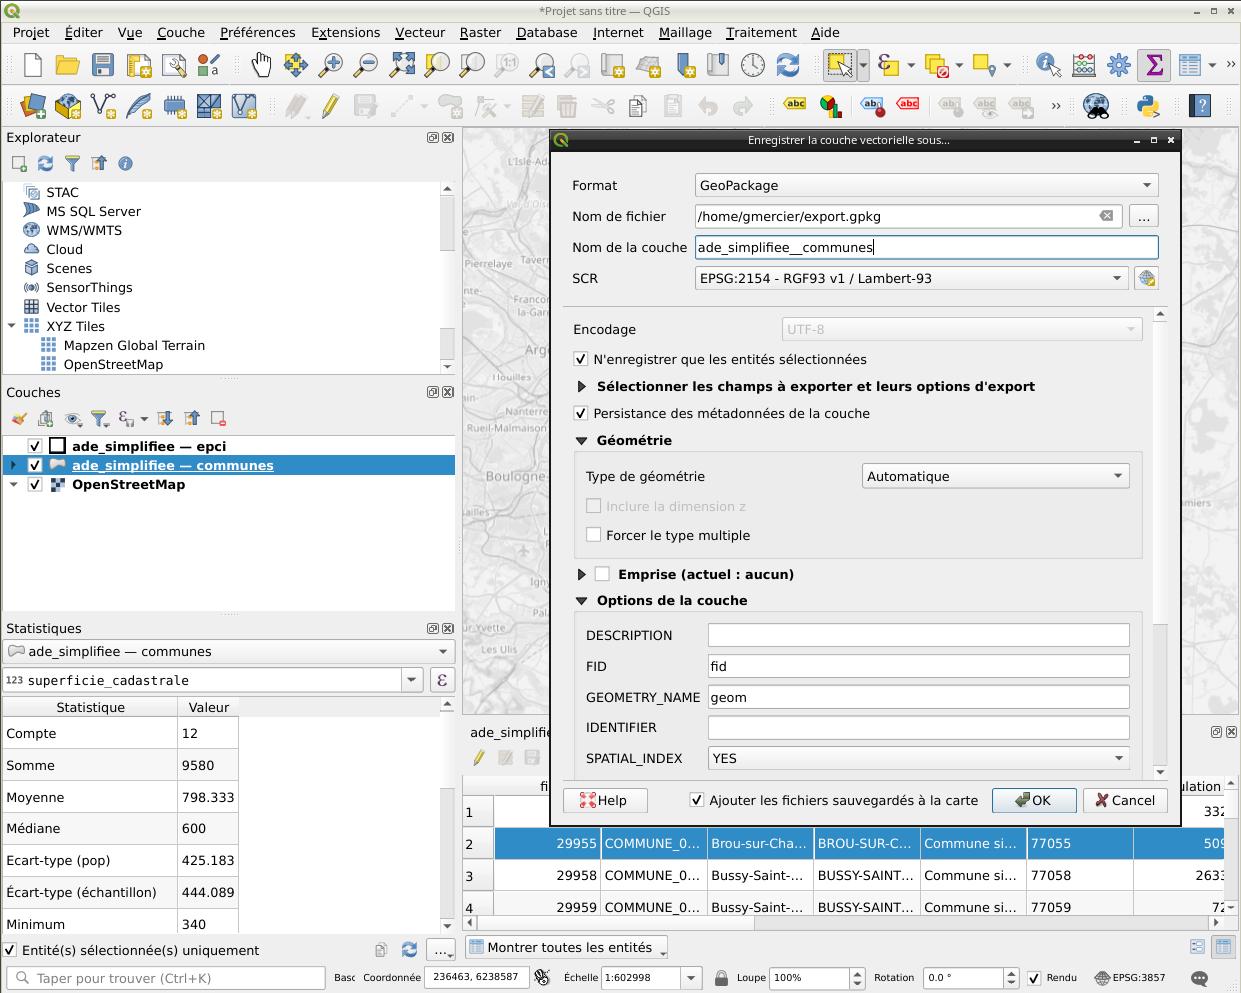Click the Select CRS globe button
Image resolution: width=1241 pixels, height=993 pixels.
[x=1146, y=279]
